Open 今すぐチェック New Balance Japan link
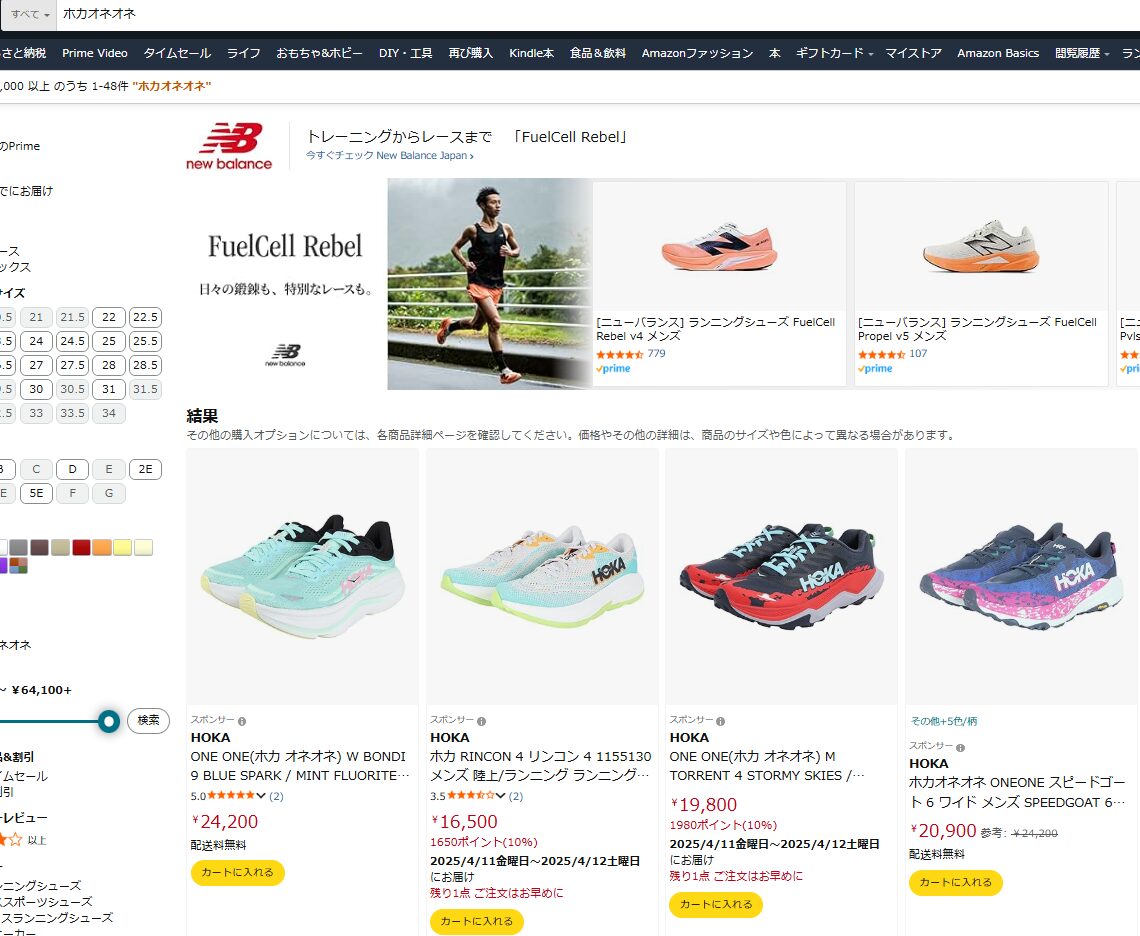 pyautogui.click(x=390, y=156)
